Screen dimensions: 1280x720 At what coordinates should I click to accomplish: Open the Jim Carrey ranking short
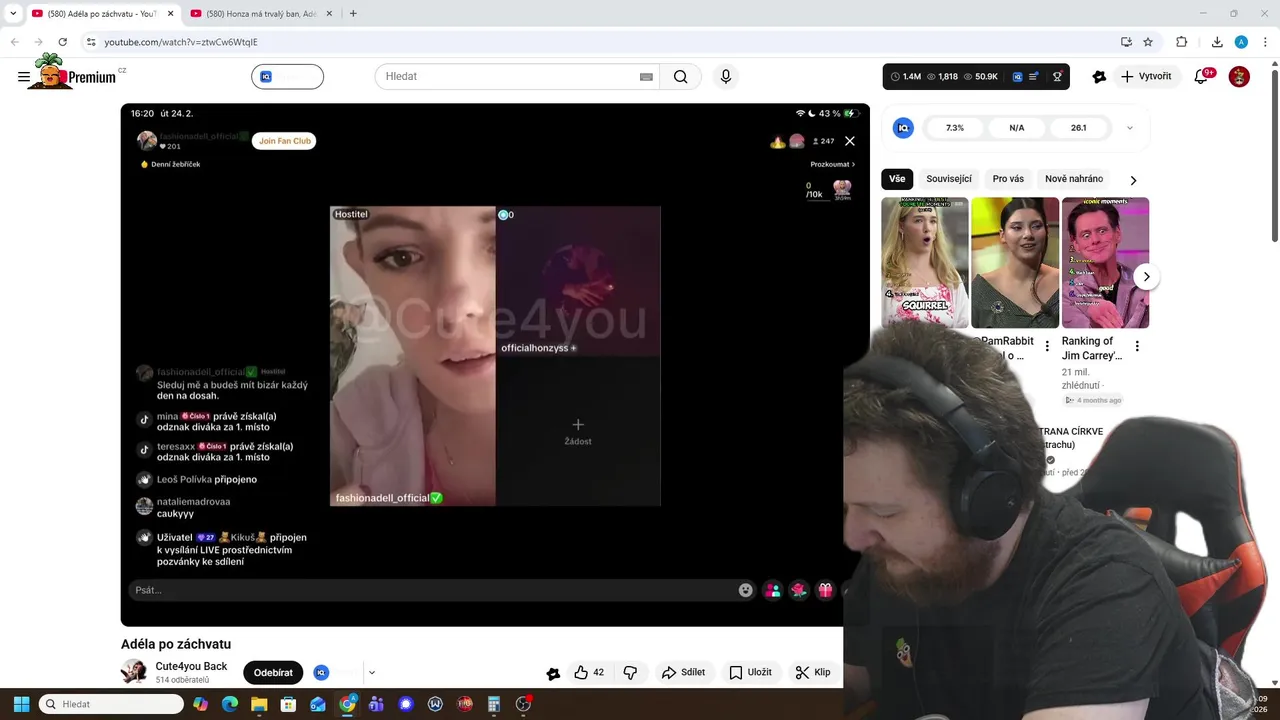click(1105, 262)
